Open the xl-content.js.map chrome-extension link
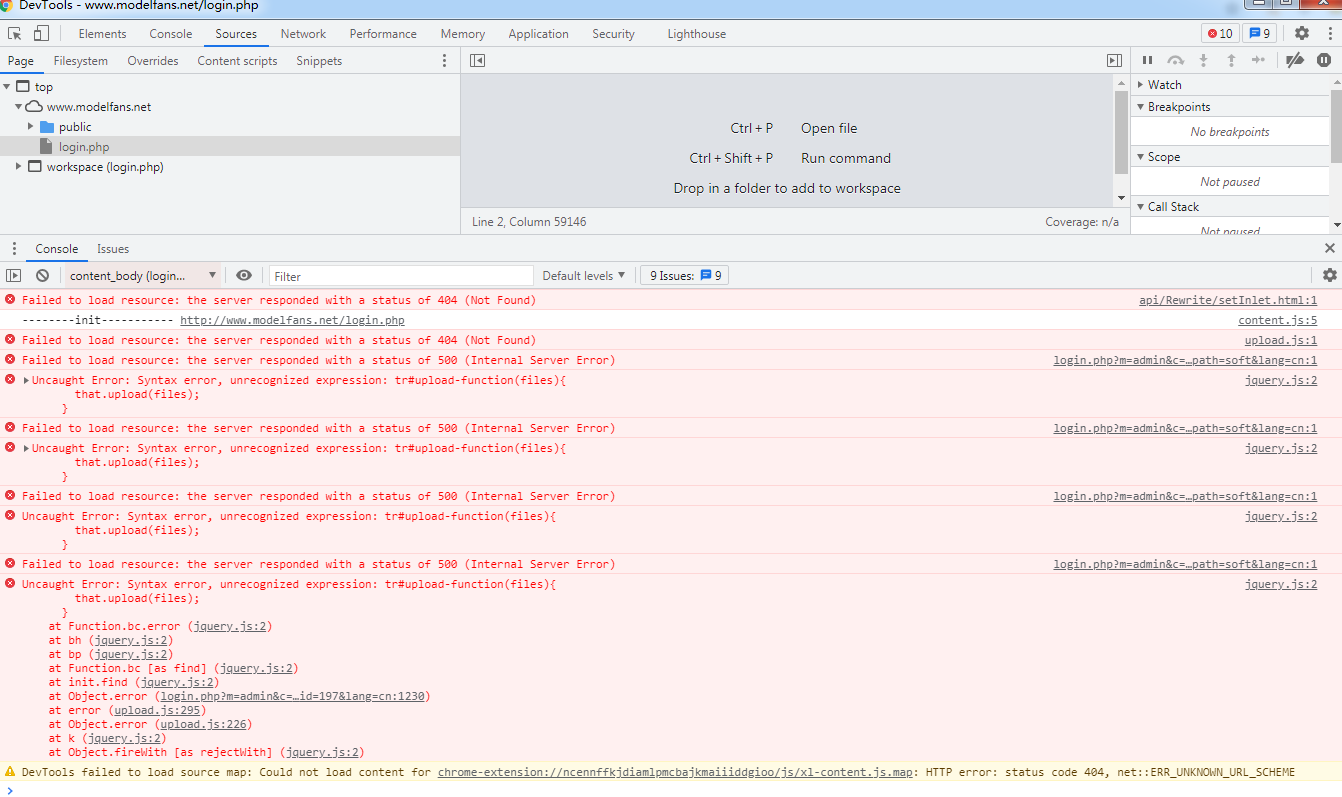 [x=675, y=772]
